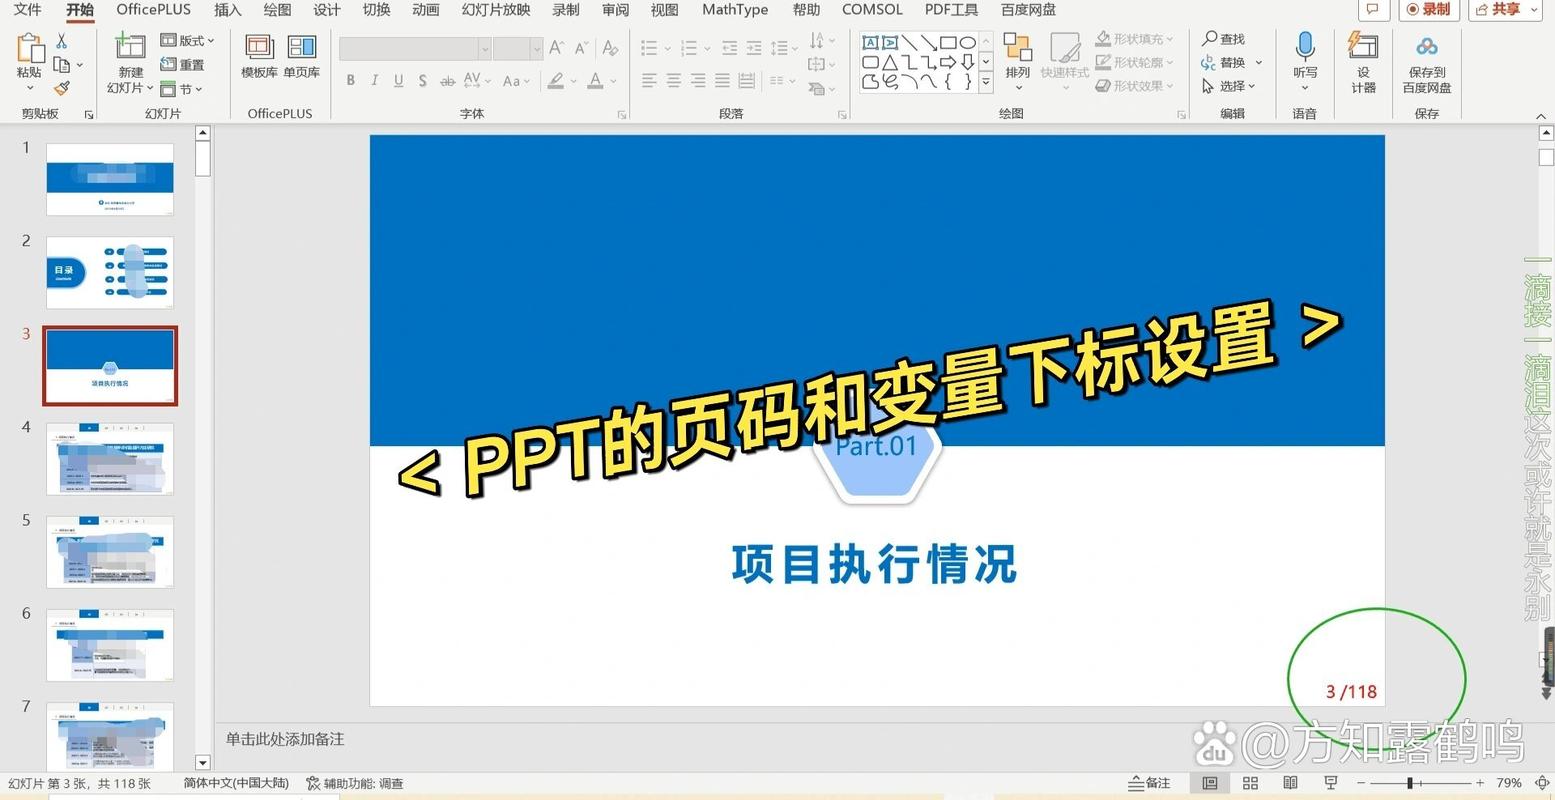The height and width of the screenshot is (800, 1555).
Task: Open the font name combo box
Action: pos(415,48)
